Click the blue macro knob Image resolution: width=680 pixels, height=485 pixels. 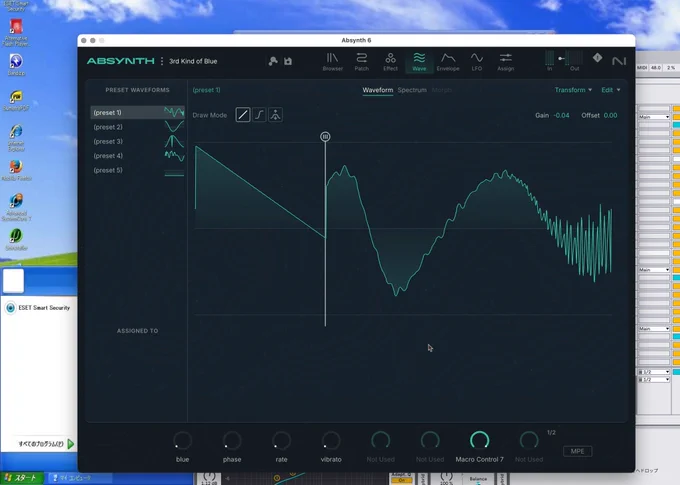[x=183, y=440]
